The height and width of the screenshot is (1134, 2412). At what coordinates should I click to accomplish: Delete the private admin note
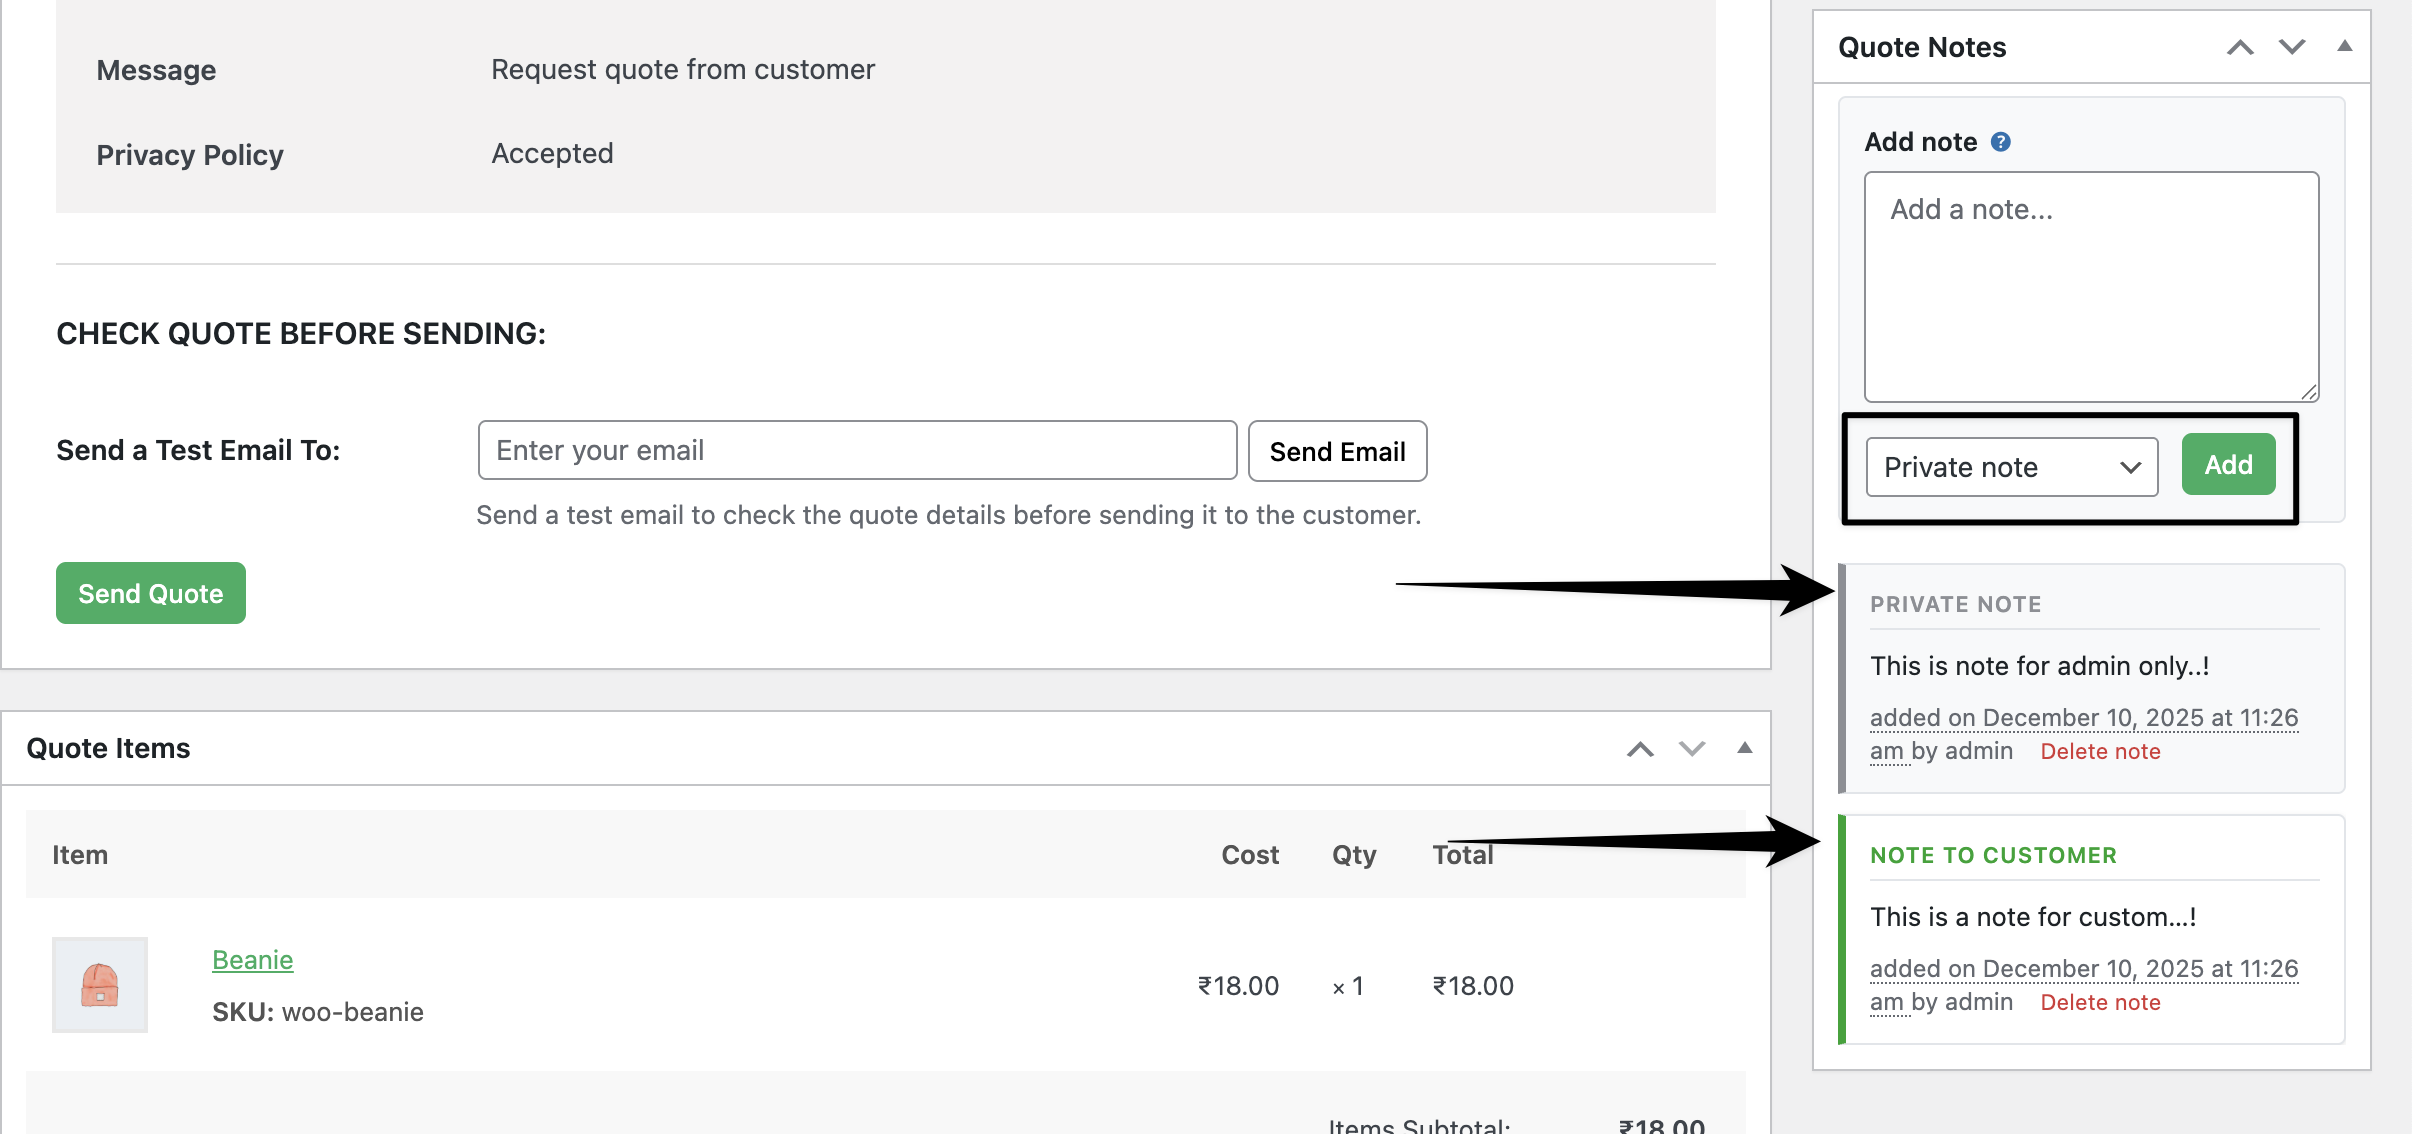pyautogui.click(x=2100, y=752)
